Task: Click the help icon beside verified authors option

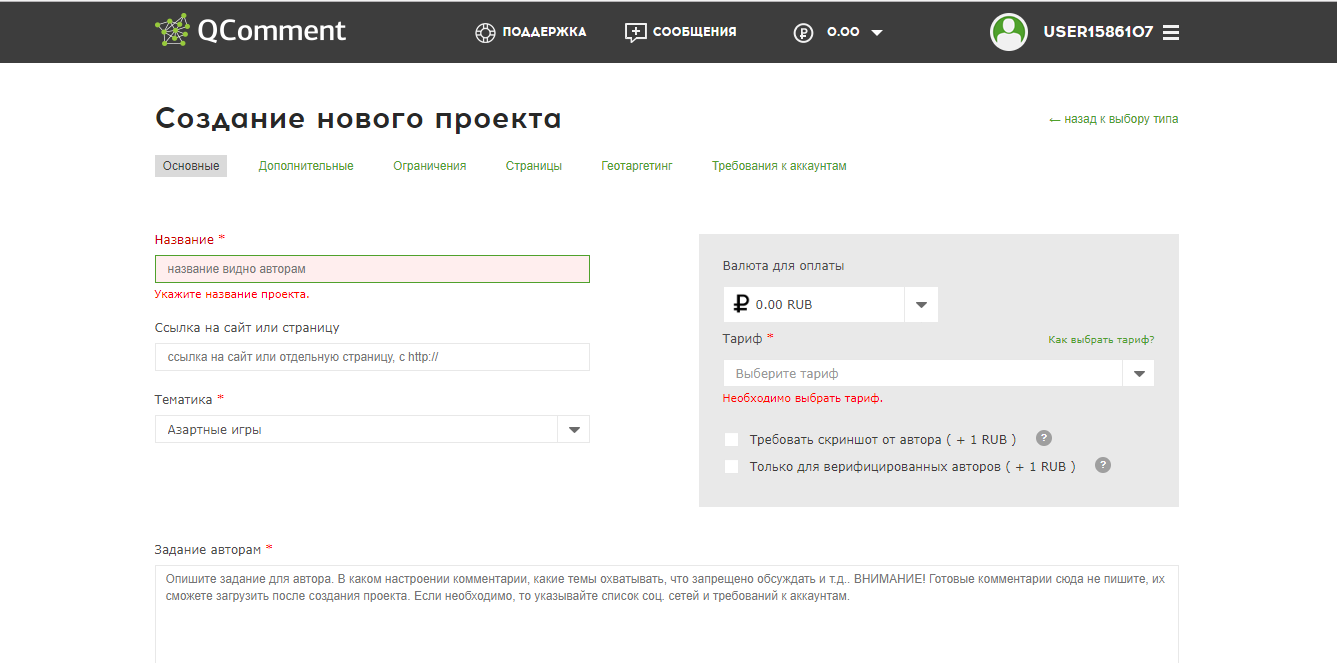Action: [x=1102, y=465]
